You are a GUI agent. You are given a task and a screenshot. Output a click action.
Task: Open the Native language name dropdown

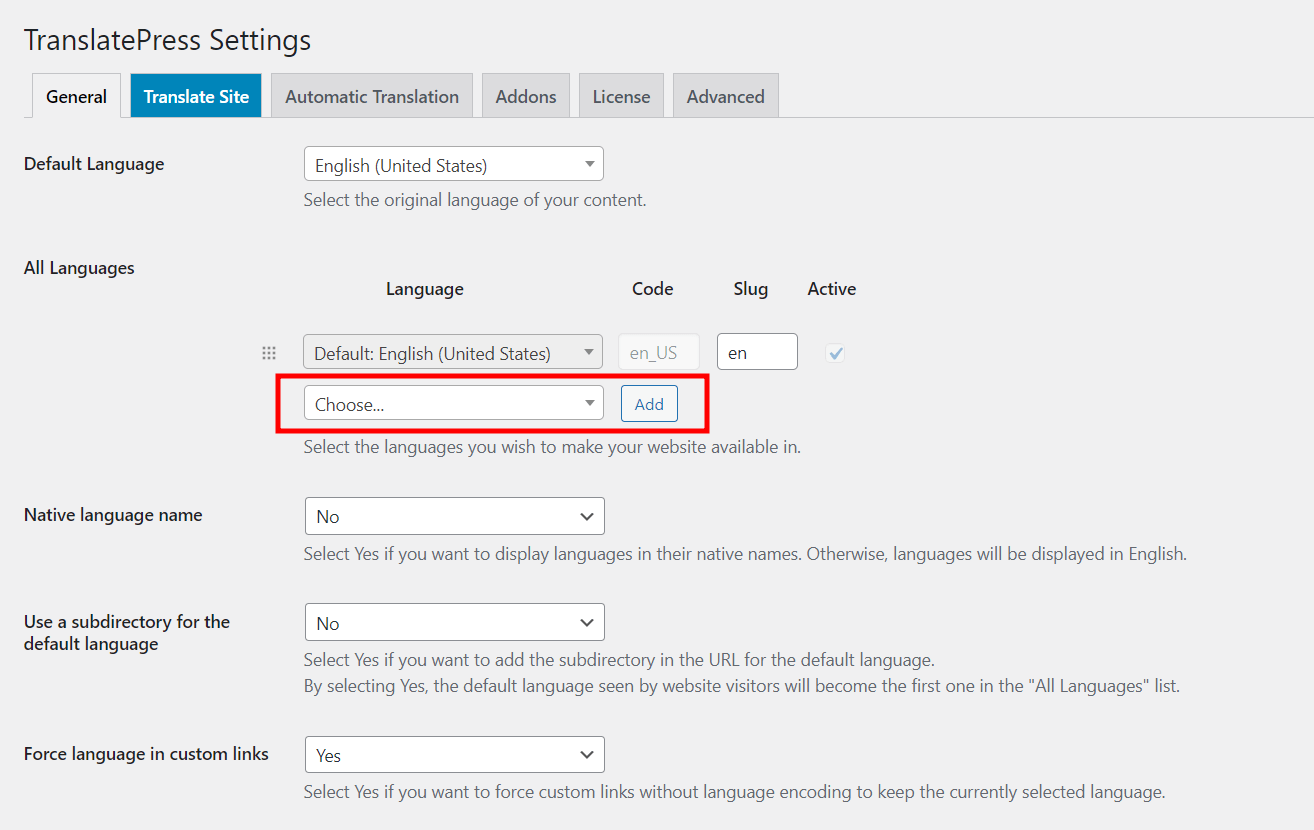455,516
